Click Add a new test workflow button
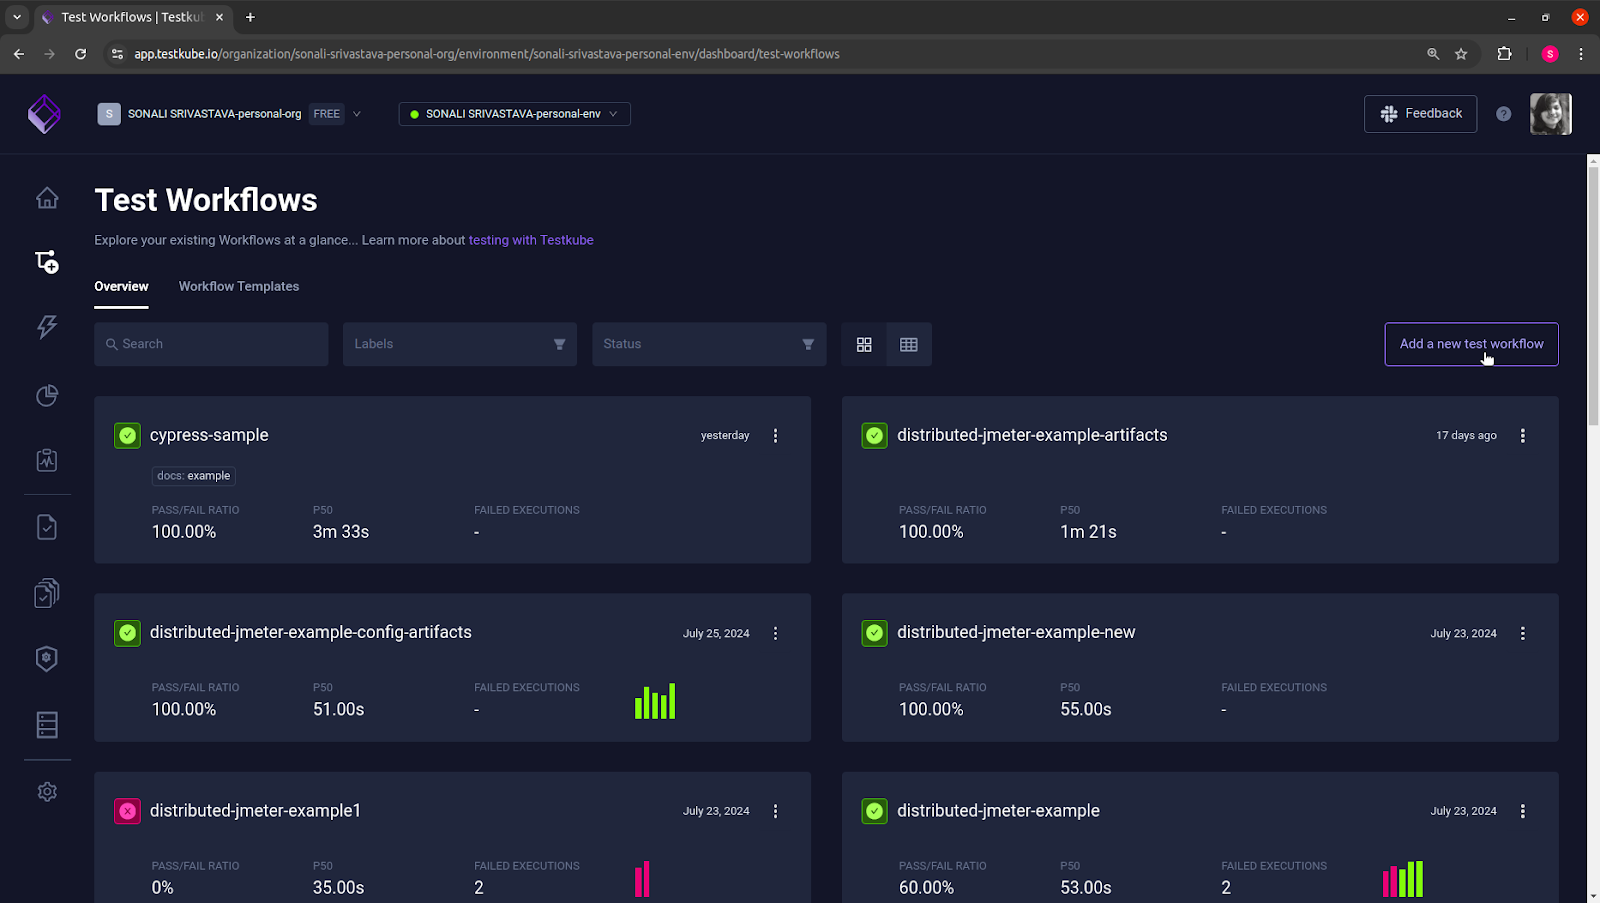This screenshot has height=903, width=1600. click(1471, 344)
